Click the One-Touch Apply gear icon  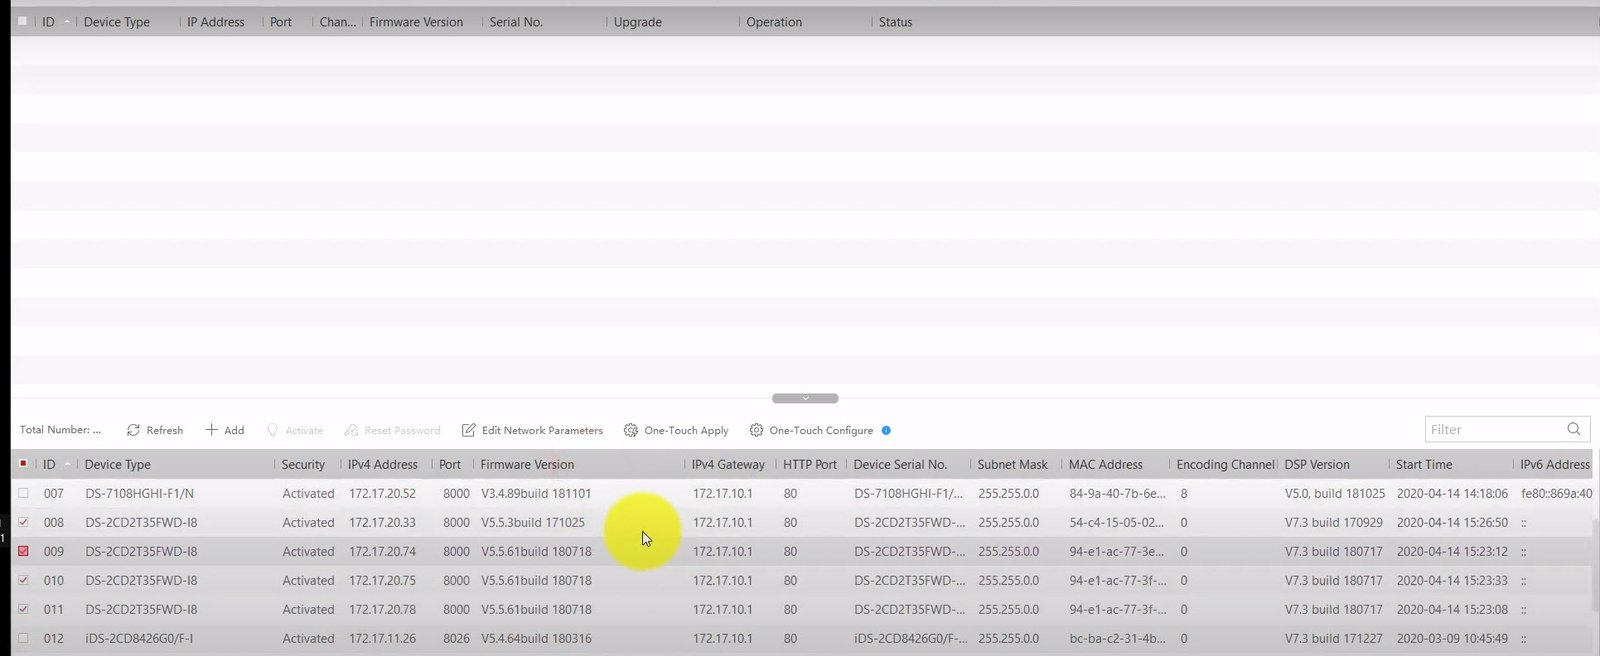tap(630, 430)
